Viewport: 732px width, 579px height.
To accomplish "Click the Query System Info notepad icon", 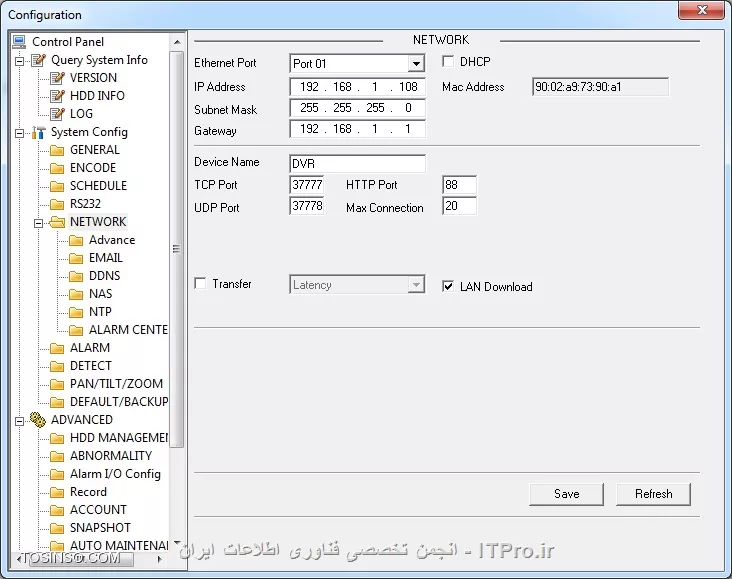I will pyautogui.click(x=39, y=60).
